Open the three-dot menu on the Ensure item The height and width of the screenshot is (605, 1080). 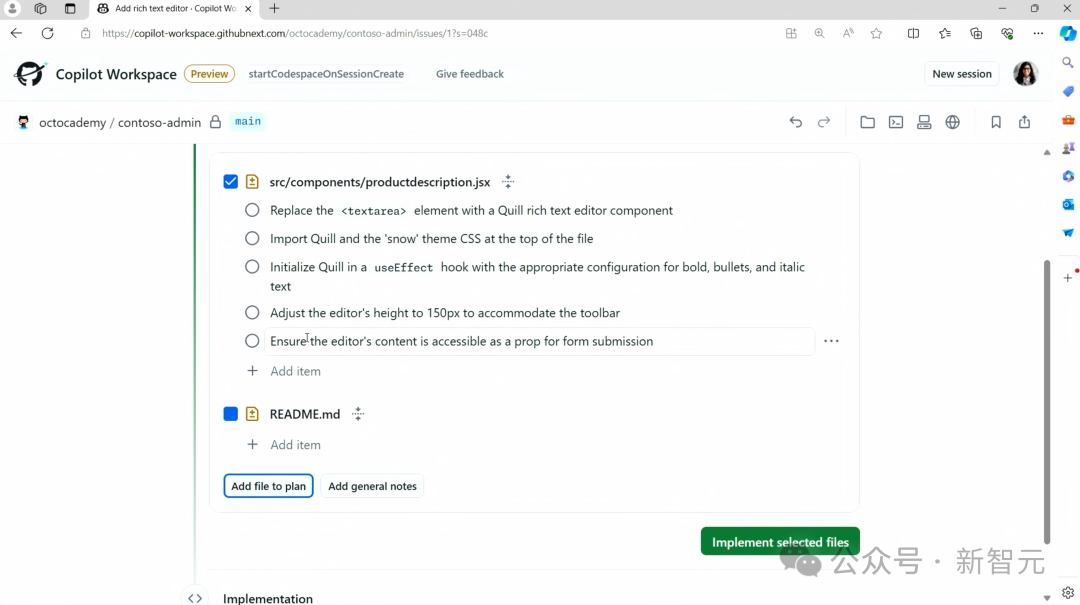click(x=831, y=341)
